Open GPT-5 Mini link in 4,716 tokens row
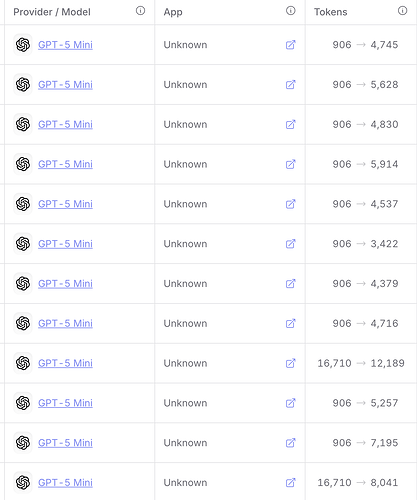Image resolution: width=417 pixels, height=500 pixels. tap(65, 323)
